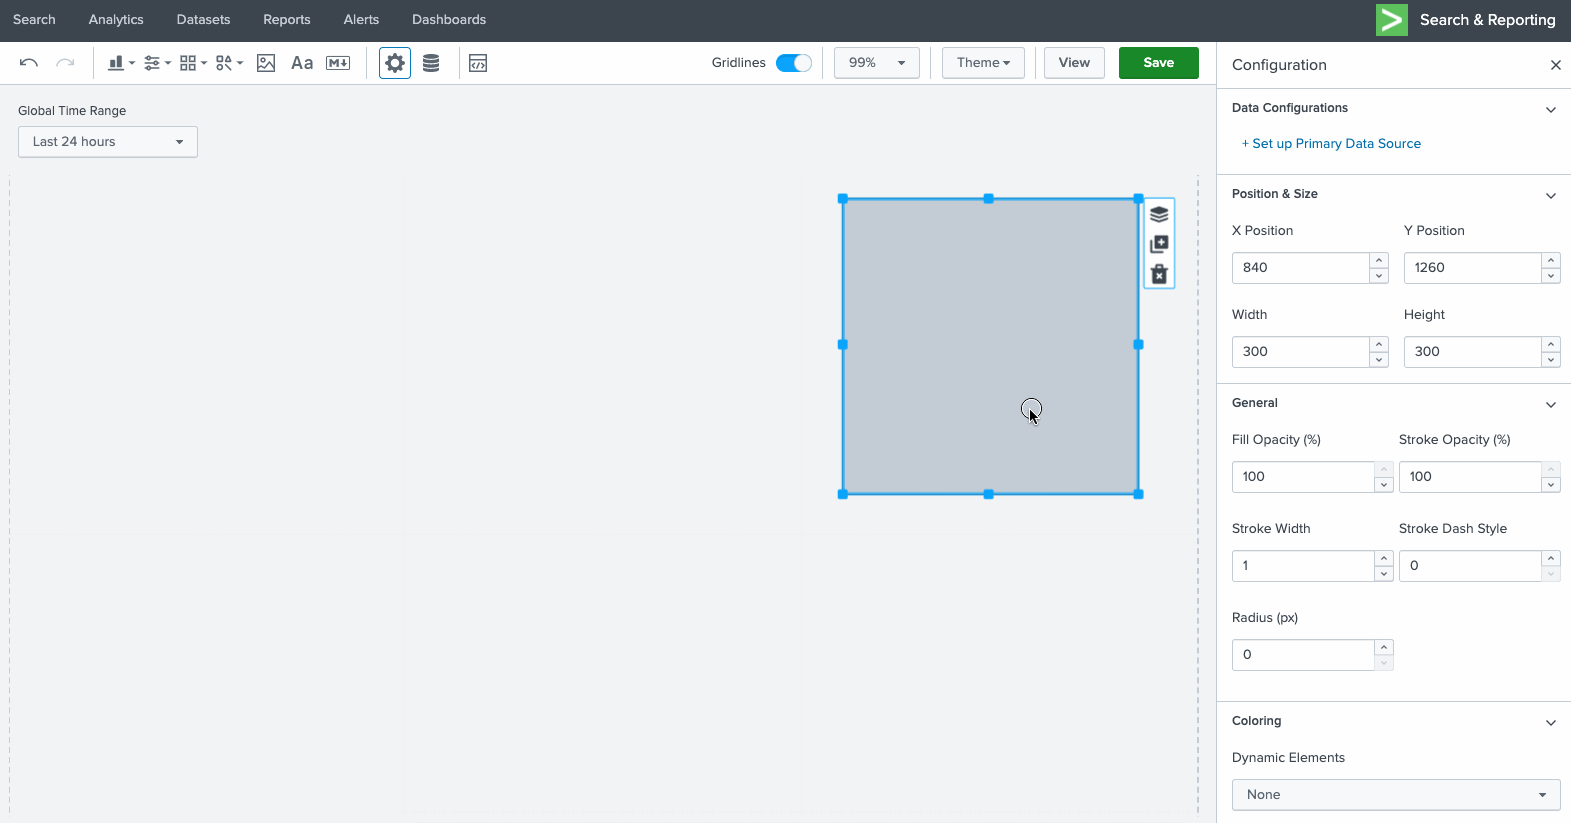Toggle the configuration gear panel
The width and height of the screenshot is (1571, 823).
395,63
